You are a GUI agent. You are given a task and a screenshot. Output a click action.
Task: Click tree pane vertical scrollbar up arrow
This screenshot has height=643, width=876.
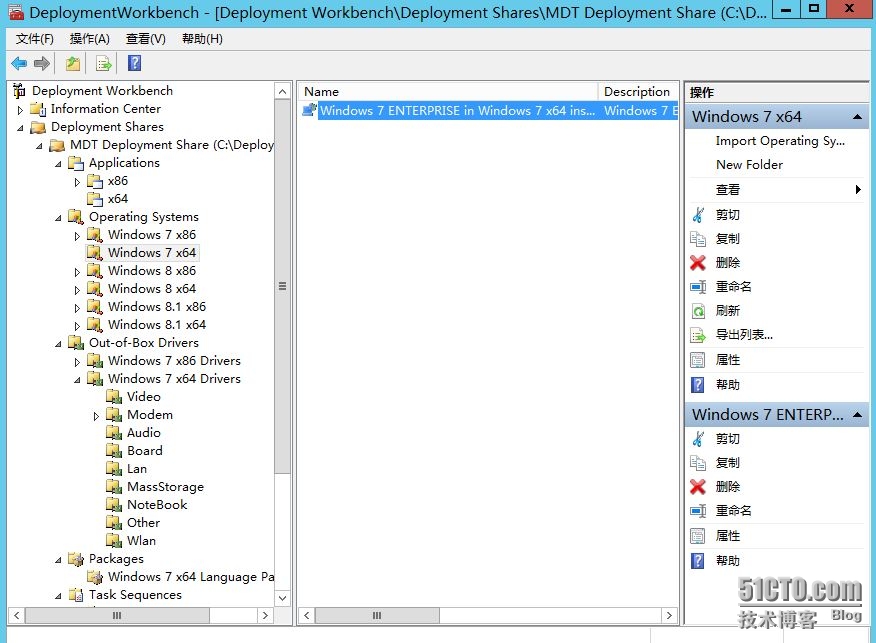[x=283, y=92]
